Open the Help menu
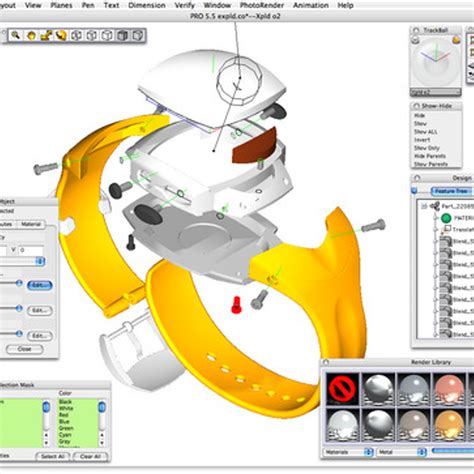This screenshot has height=474, width=474. pos(345,5)
